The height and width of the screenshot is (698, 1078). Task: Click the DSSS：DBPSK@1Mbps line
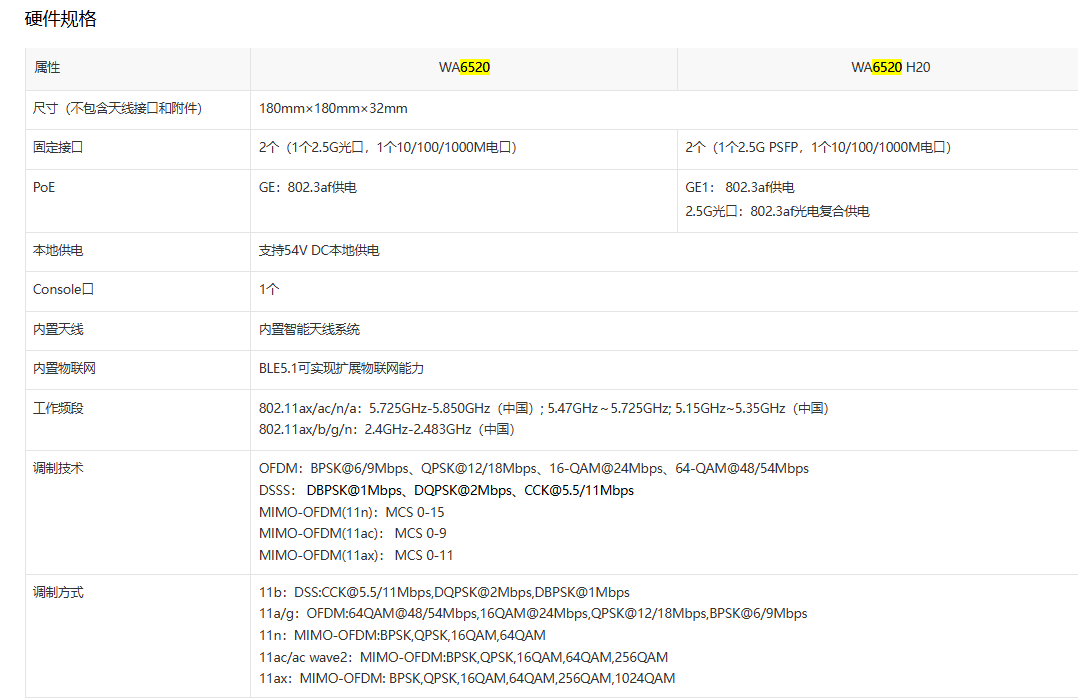pos(446,490)
